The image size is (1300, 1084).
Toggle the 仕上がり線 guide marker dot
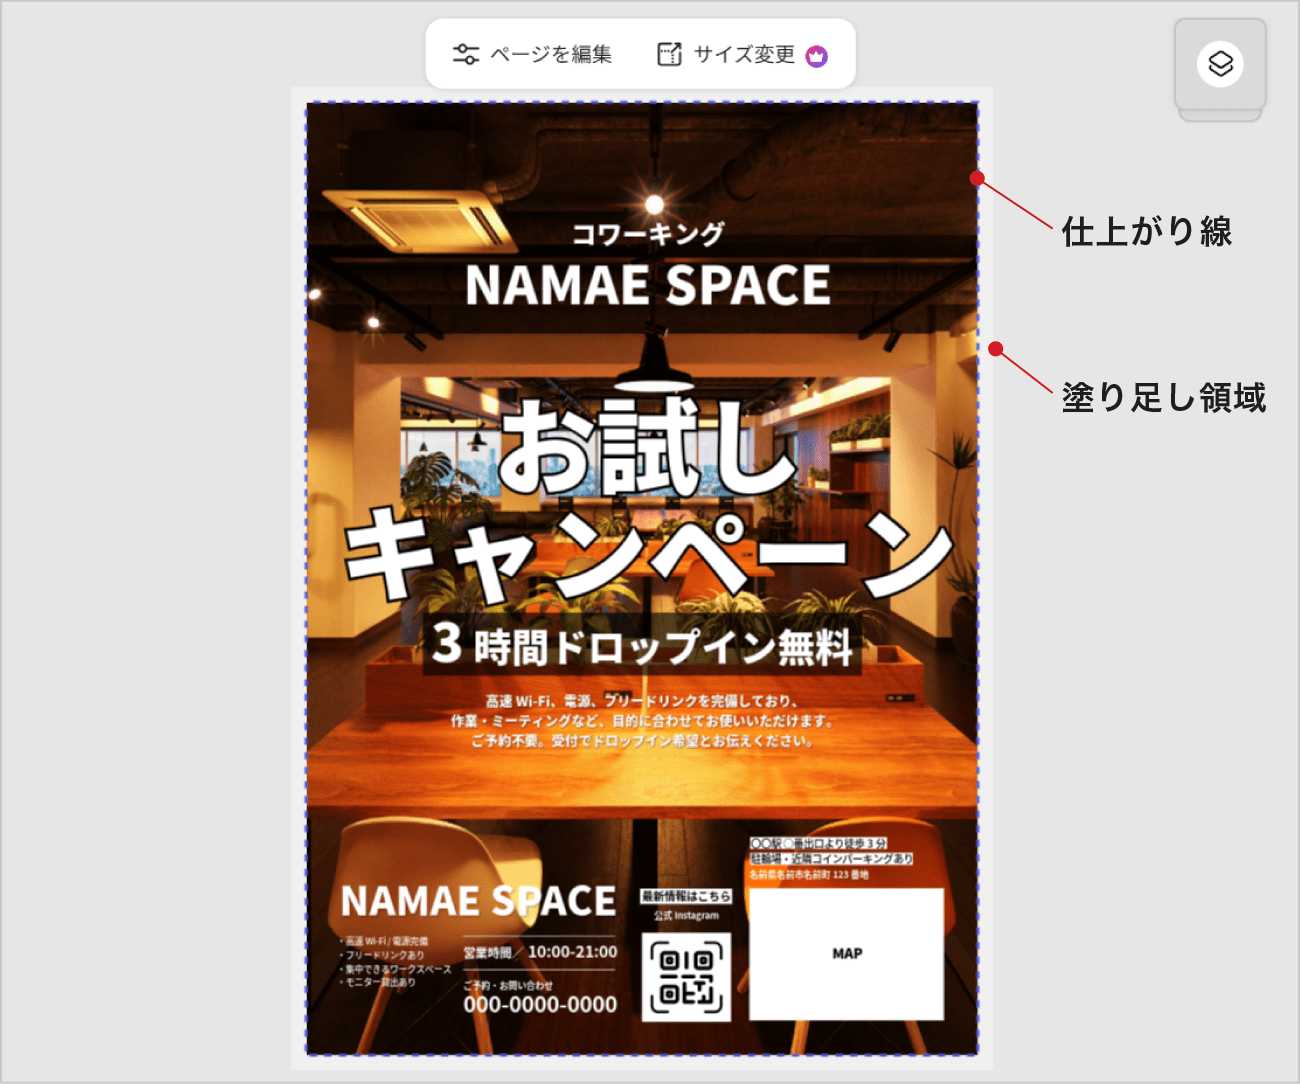(x=975, y=178)
